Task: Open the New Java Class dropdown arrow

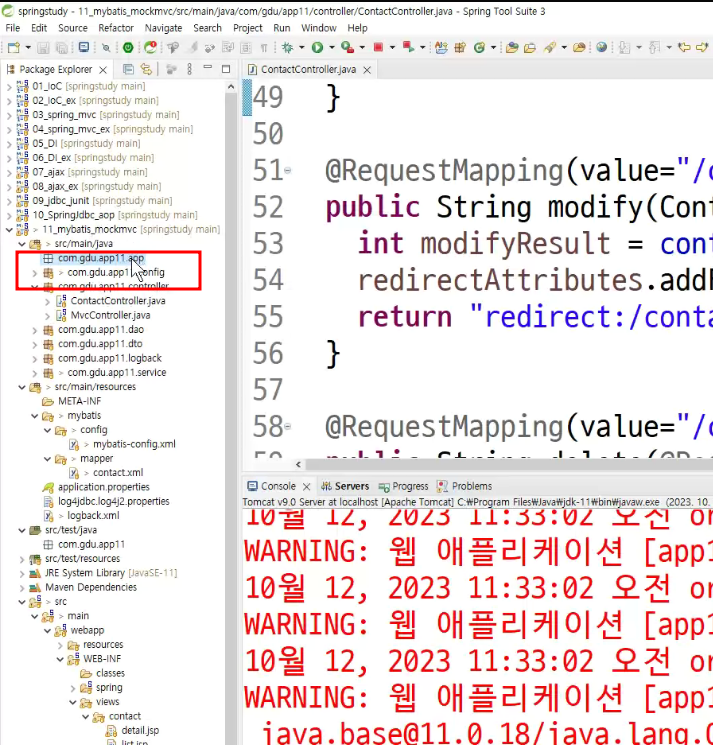Action: (x=494, y=48)
